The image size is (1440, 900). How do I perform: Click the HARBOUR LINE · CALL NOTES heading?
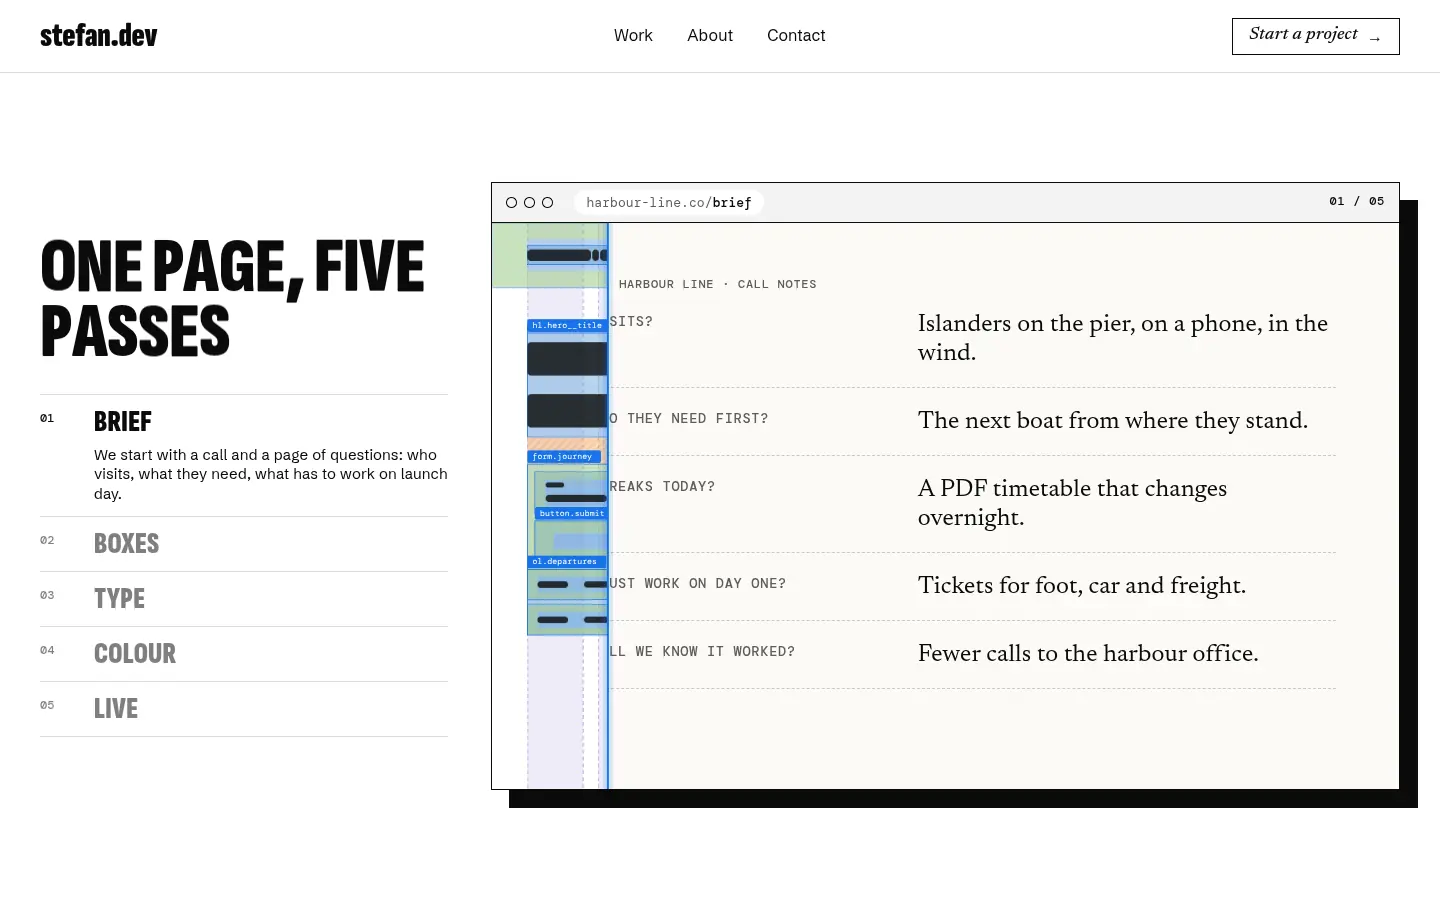click(718, 284)
